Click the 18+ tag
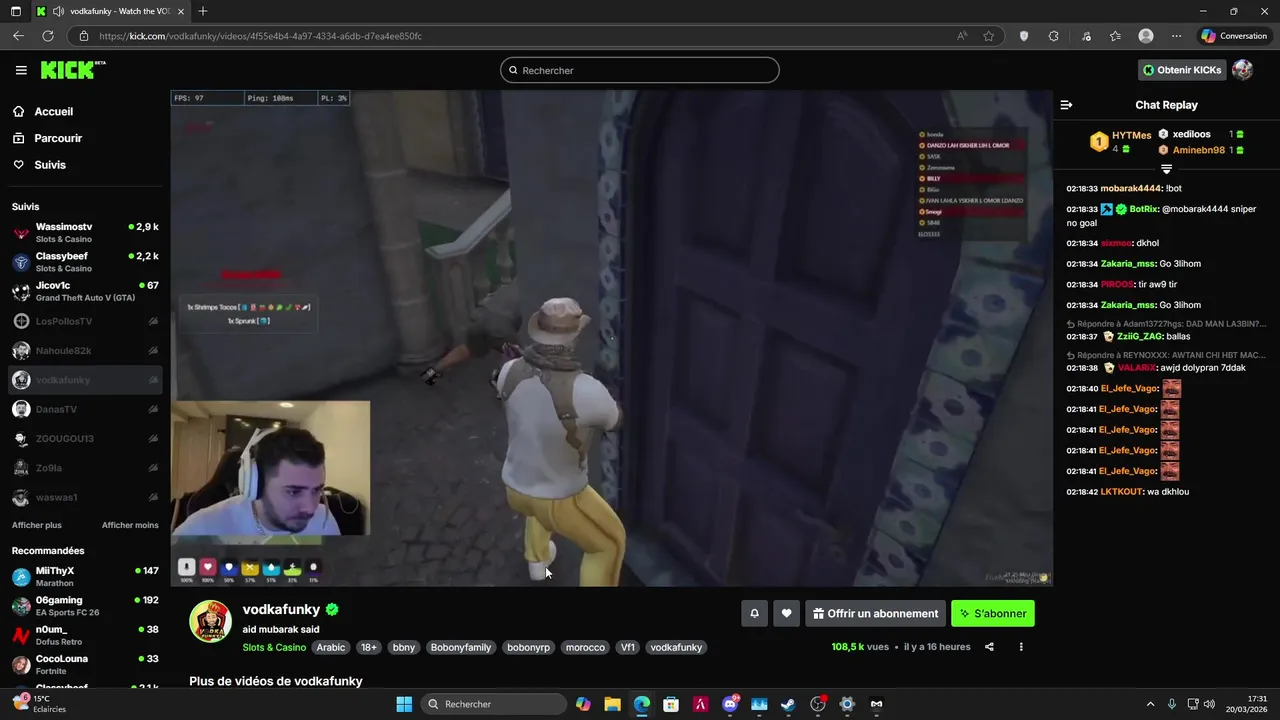This screenshot has width=1280, height=720. (x=369, y=647)
